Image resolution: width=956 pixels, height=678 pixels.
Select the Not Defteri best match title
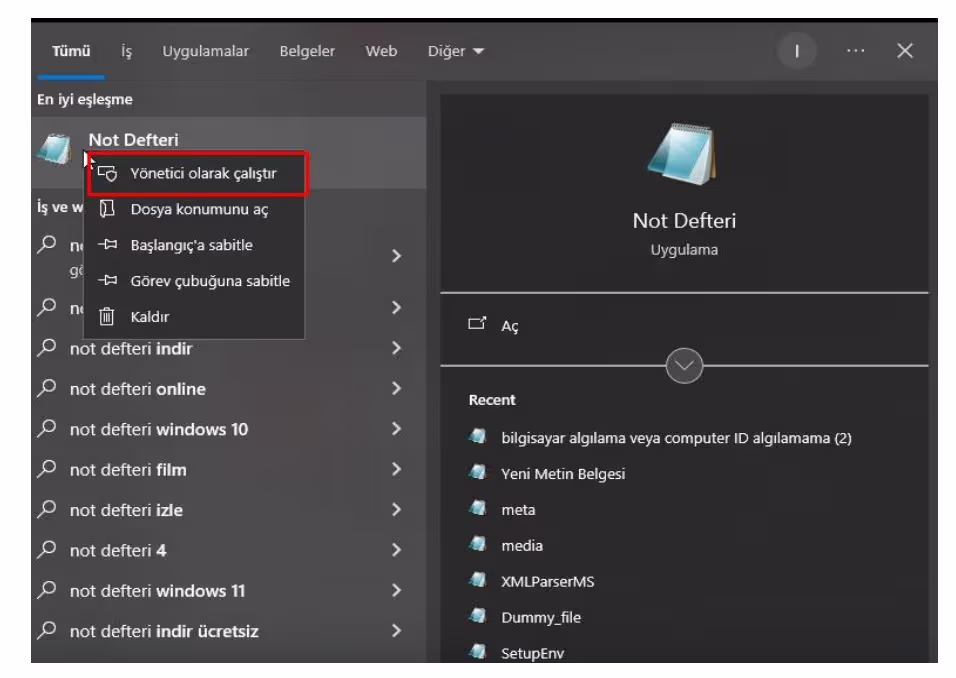click(134, 140)
